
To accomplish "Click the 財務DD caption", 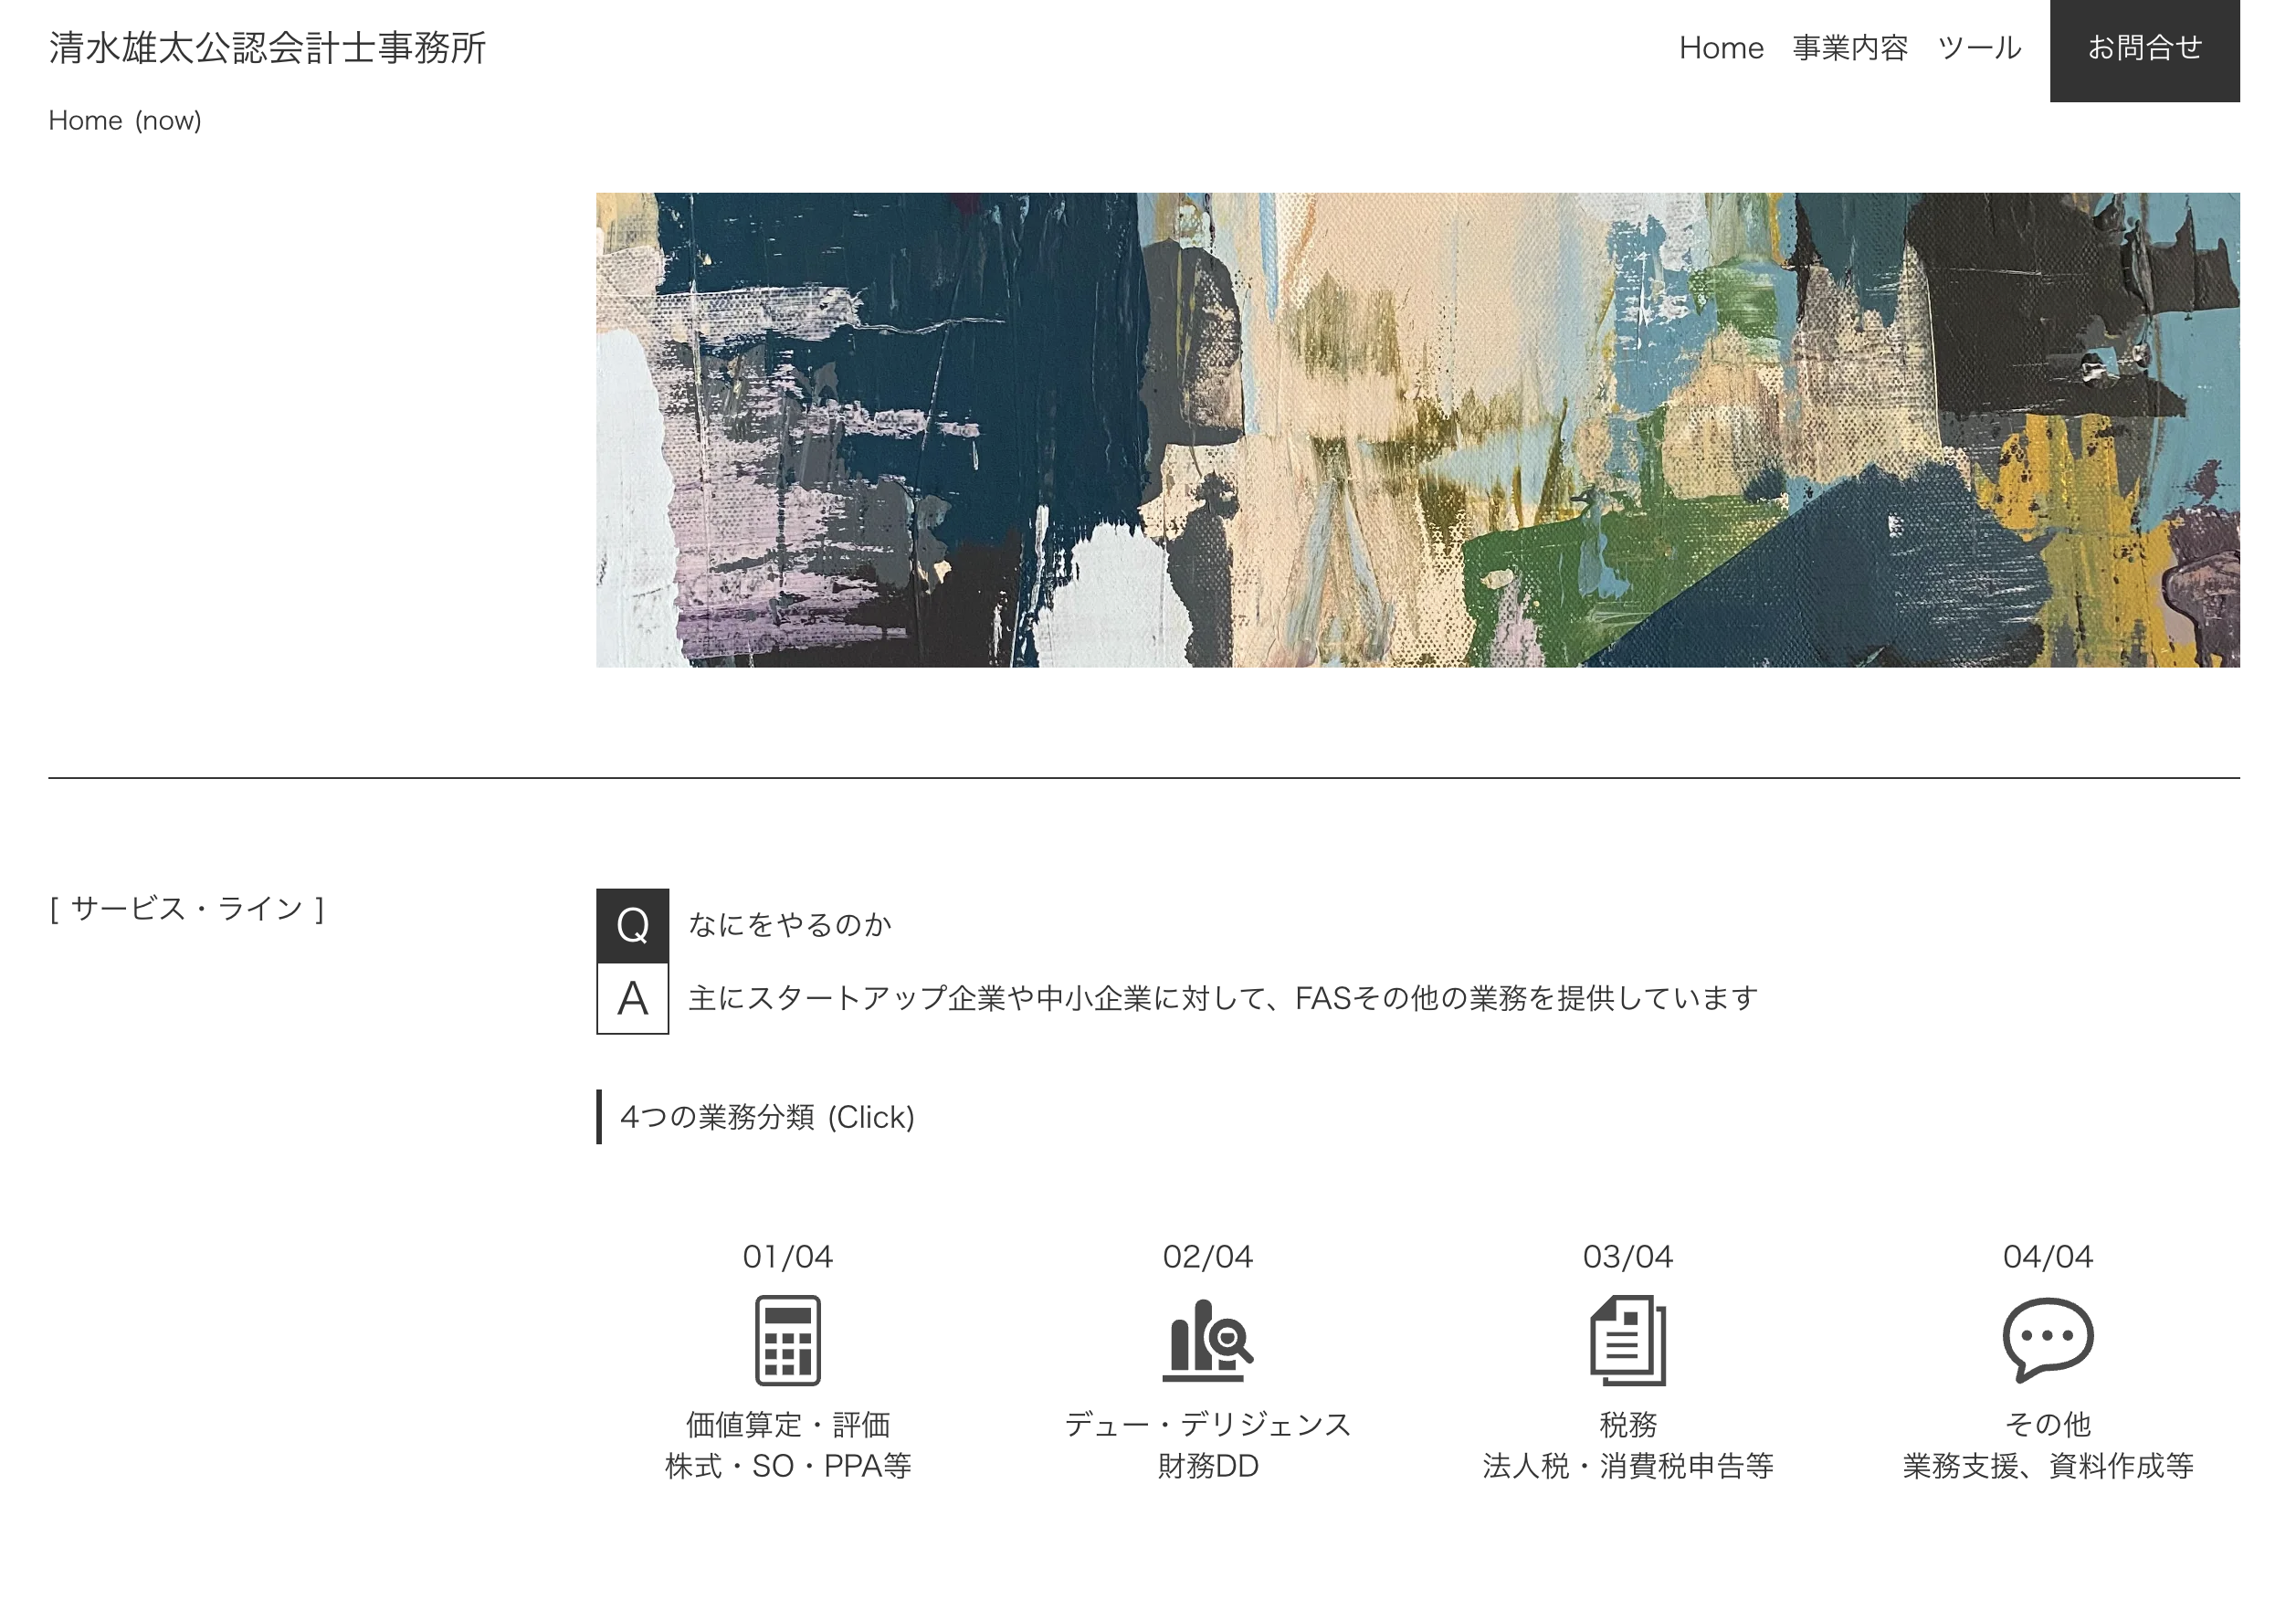I will (x=1207, y=1466).
